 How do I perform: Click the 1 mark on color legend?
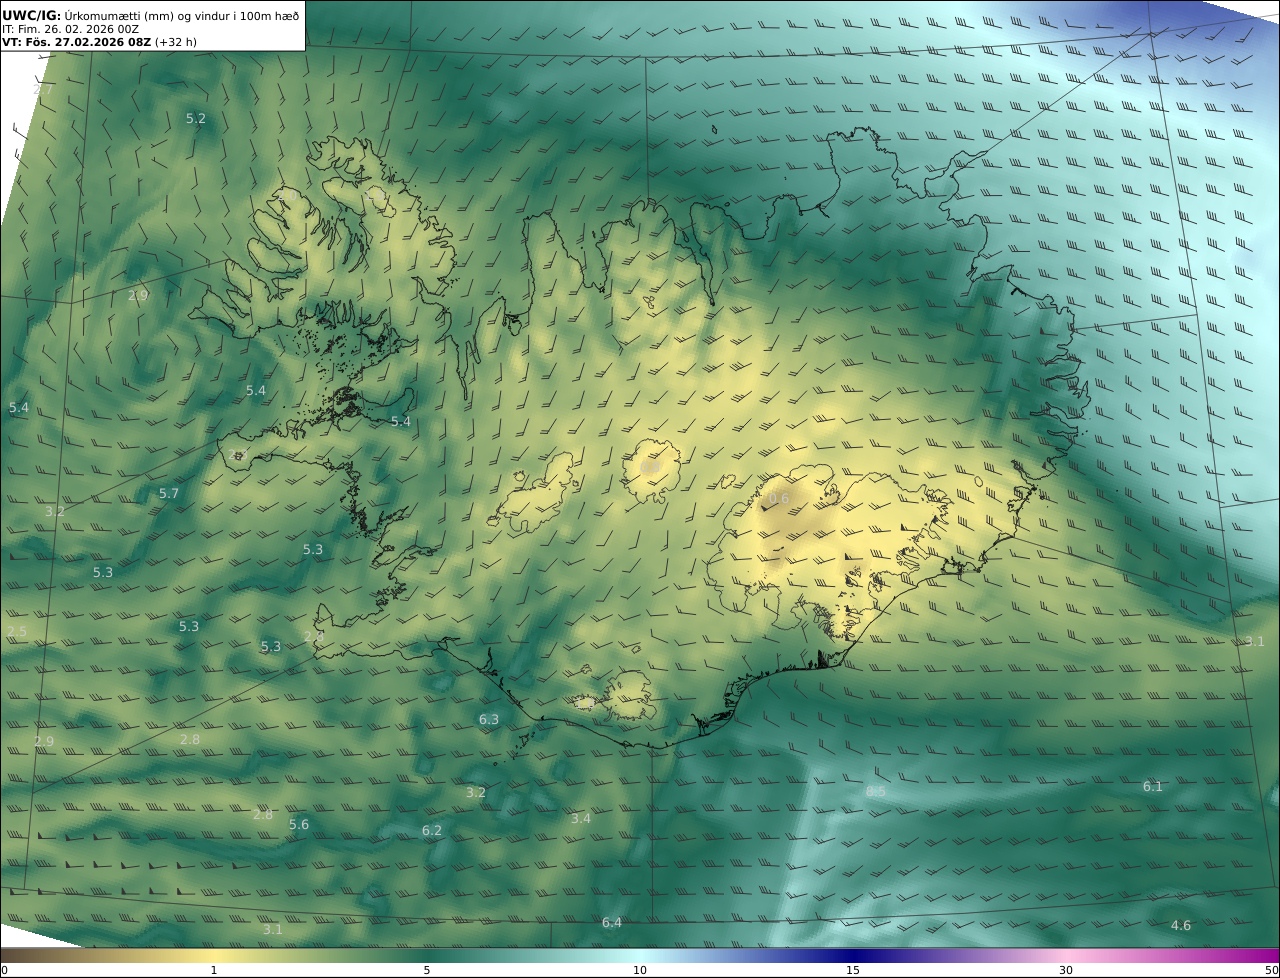pos(214,970)
